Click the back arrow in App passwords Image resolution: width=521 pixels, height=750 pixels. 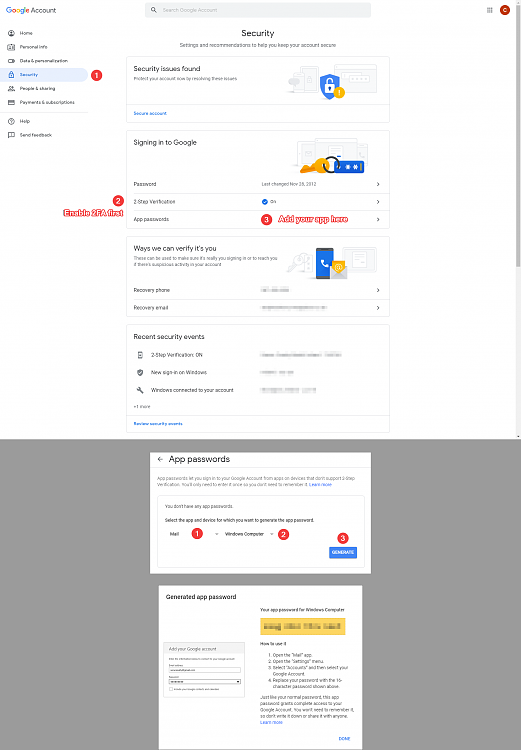(x=160, y=459)
